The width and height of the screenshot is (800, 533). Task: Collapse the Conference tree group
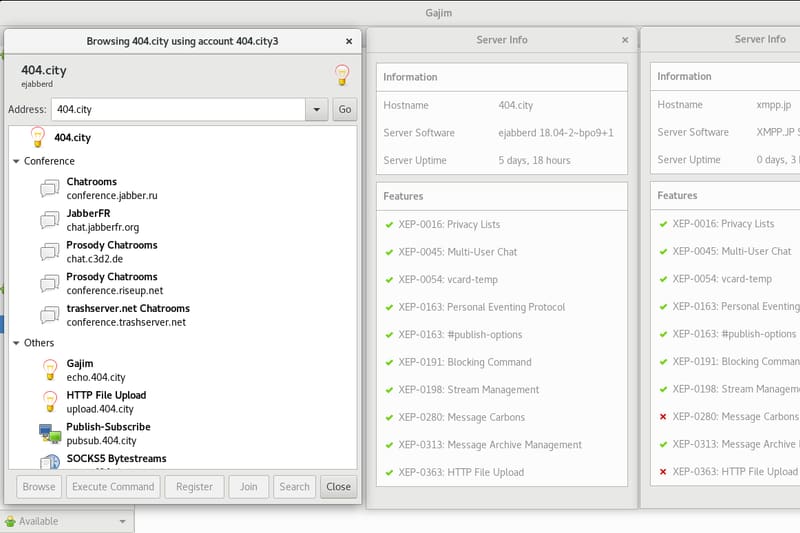pos(16,161)
